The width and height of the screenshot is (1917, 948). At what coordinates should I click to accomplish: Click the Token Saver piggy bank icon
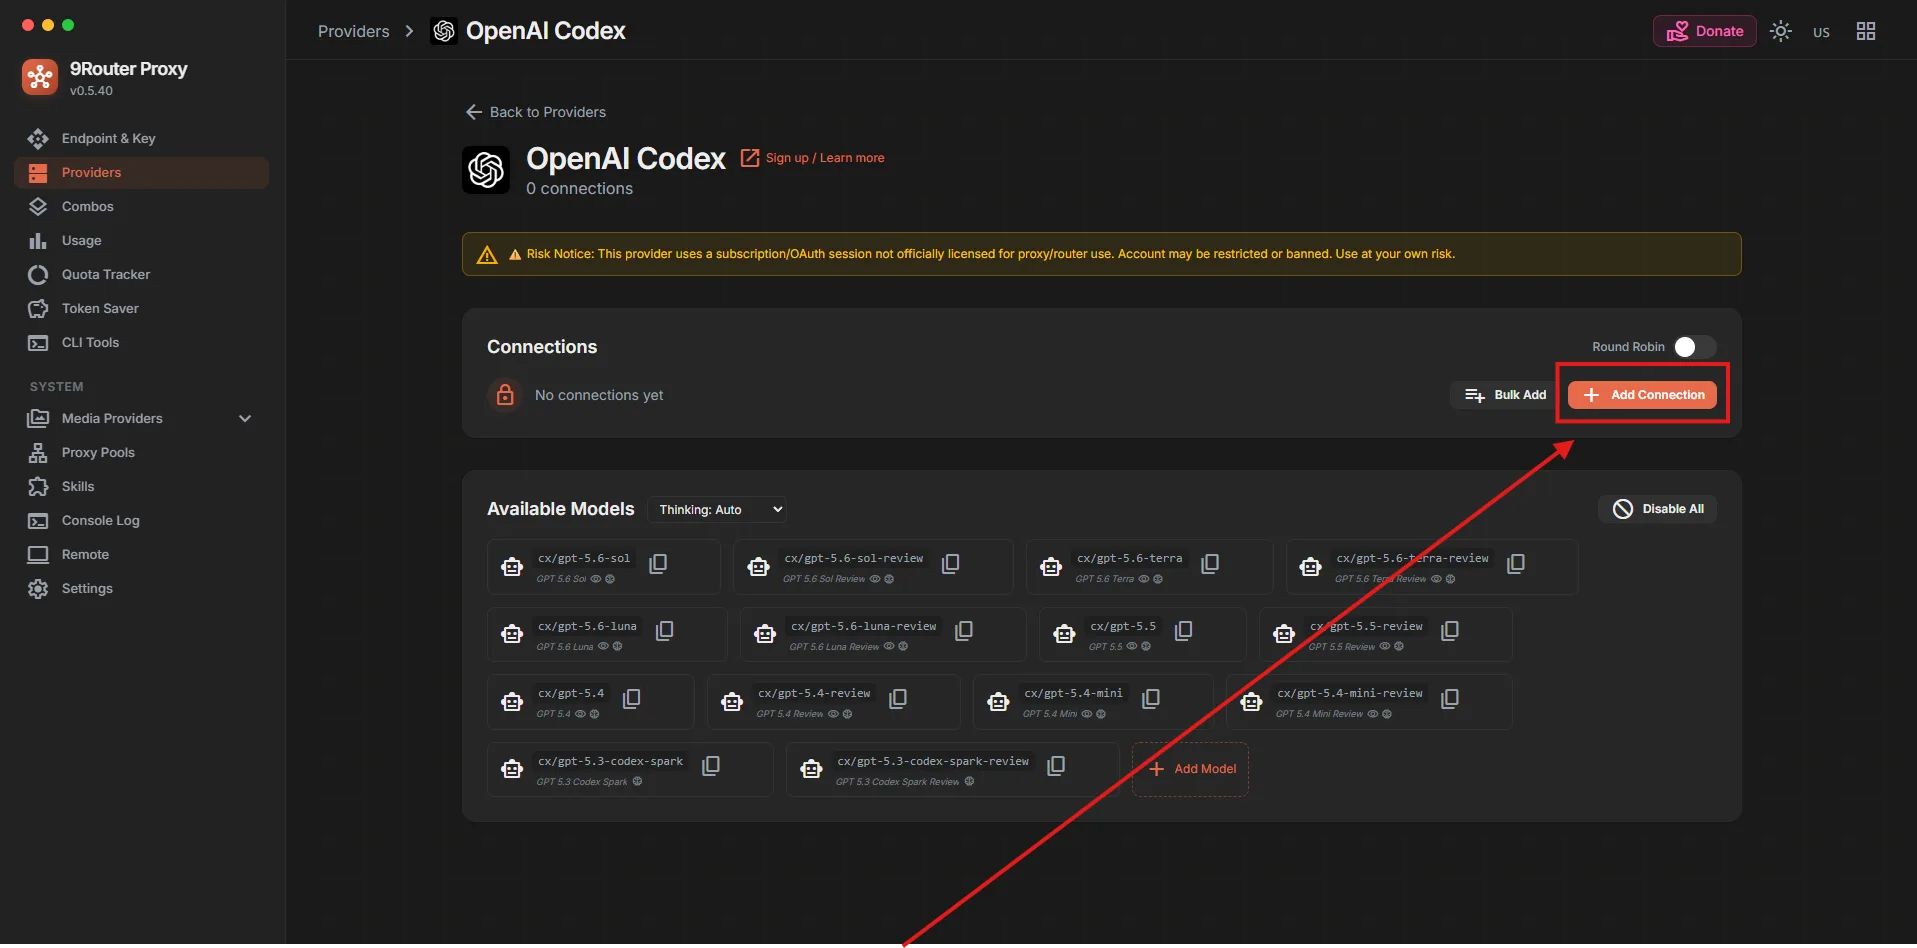pos(38,309)
